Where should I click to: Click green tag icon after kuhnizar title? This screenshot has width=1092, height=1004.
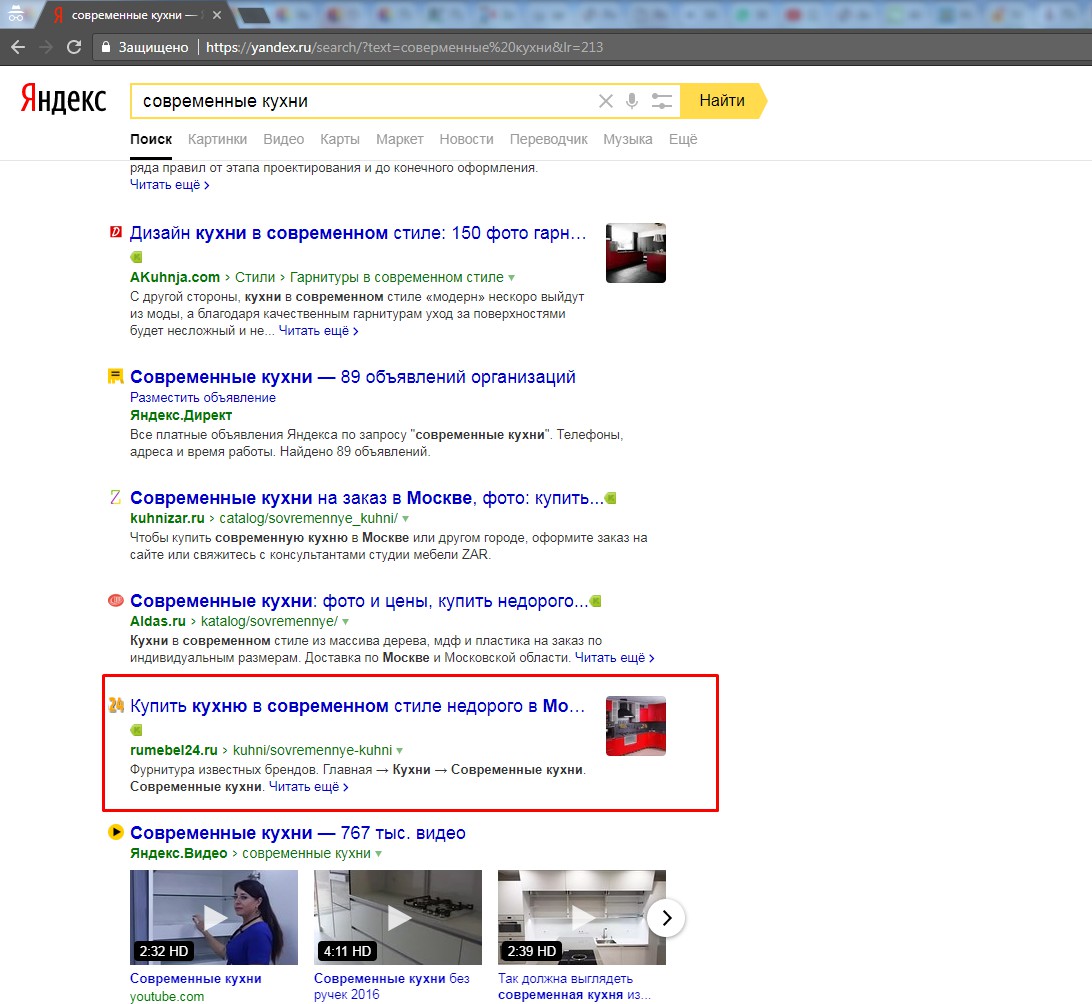[611, 499]
